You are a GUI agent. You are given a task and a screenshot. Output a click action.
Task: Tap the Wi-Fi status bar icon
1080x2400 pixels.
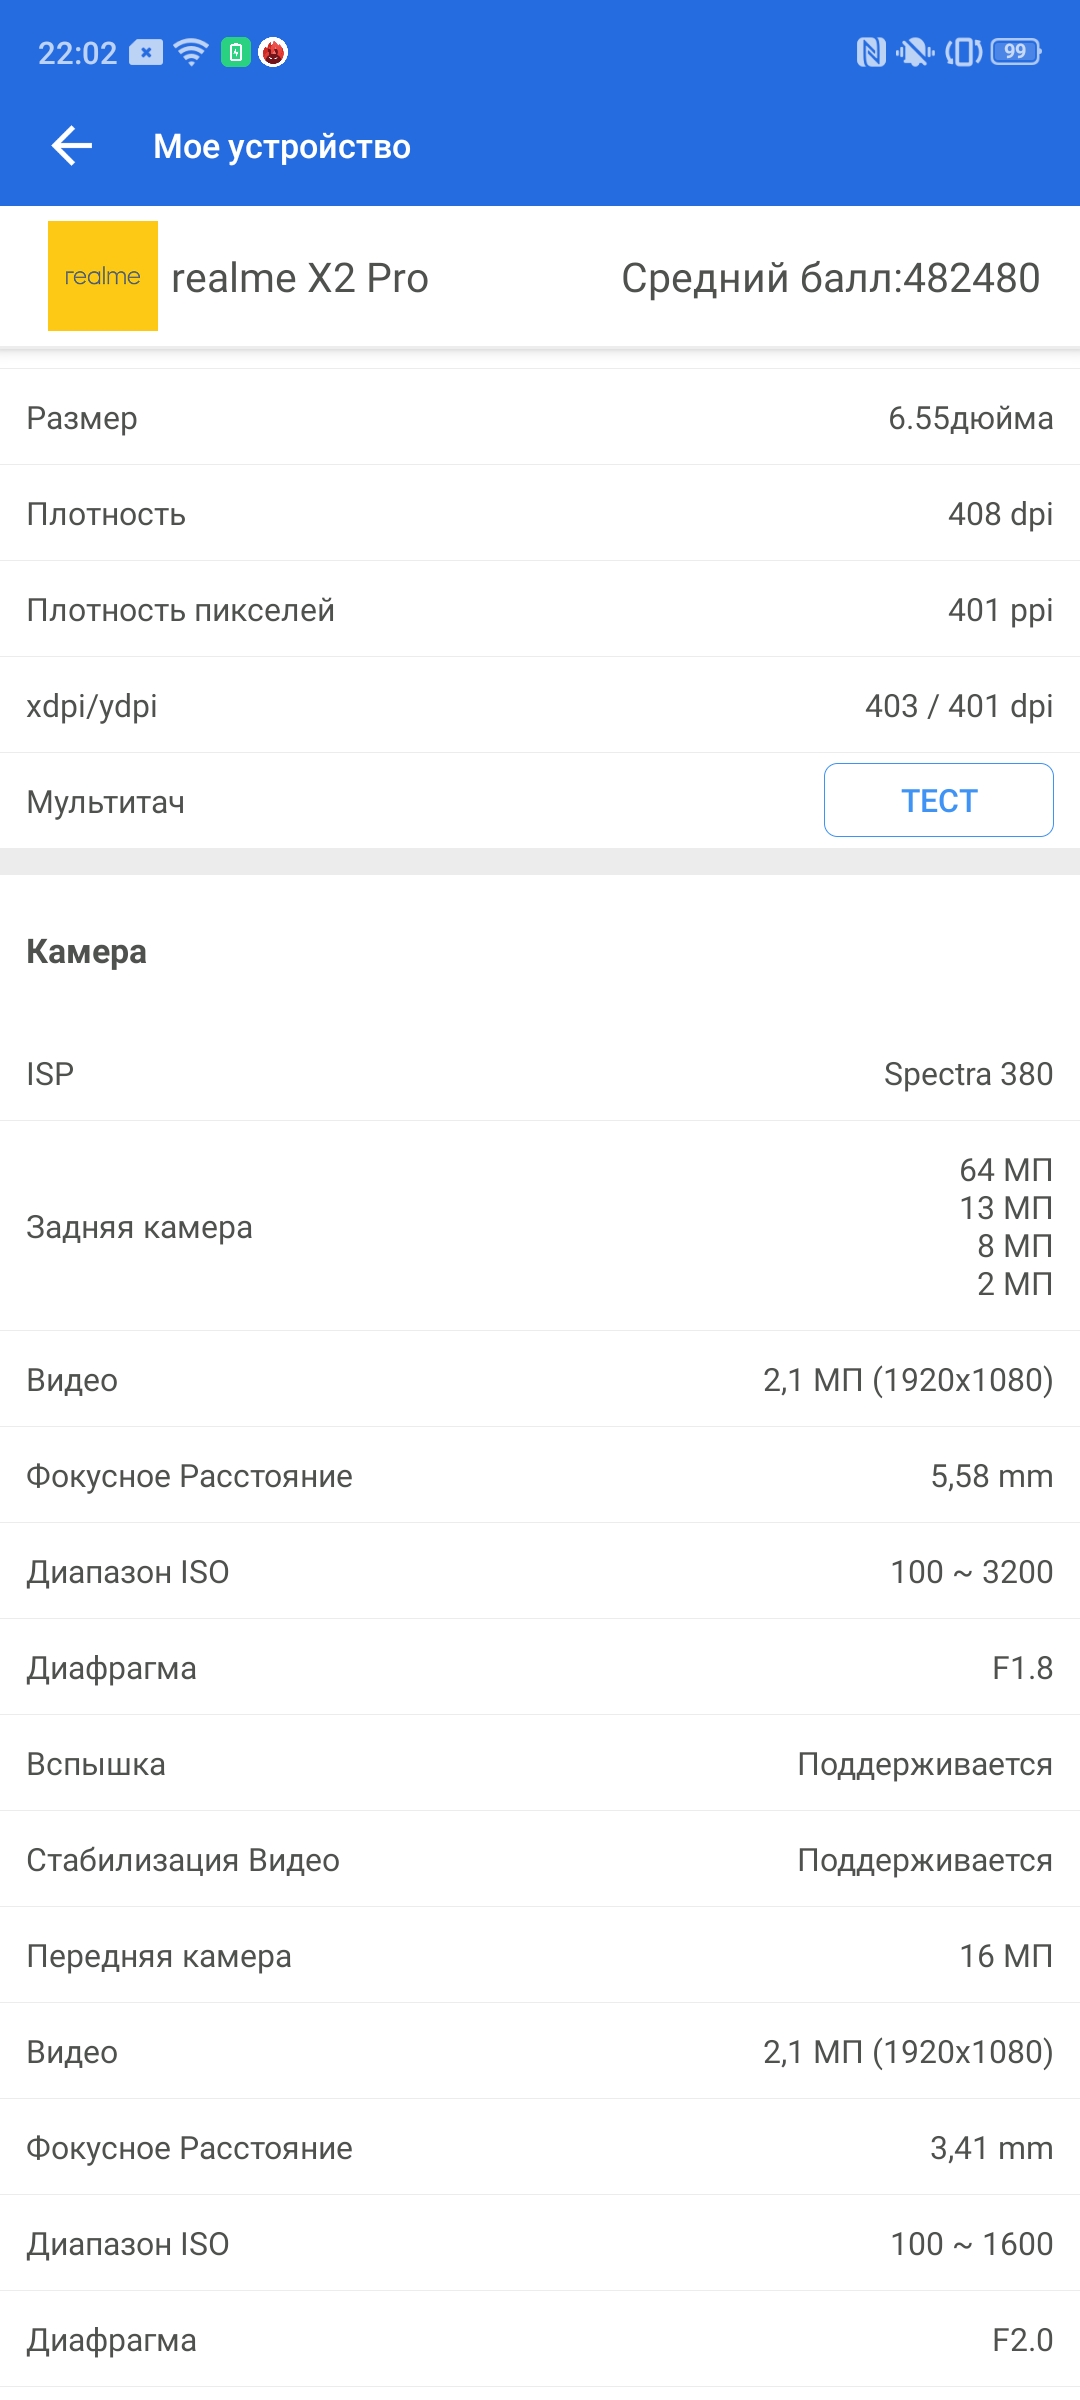pos(190,52)
